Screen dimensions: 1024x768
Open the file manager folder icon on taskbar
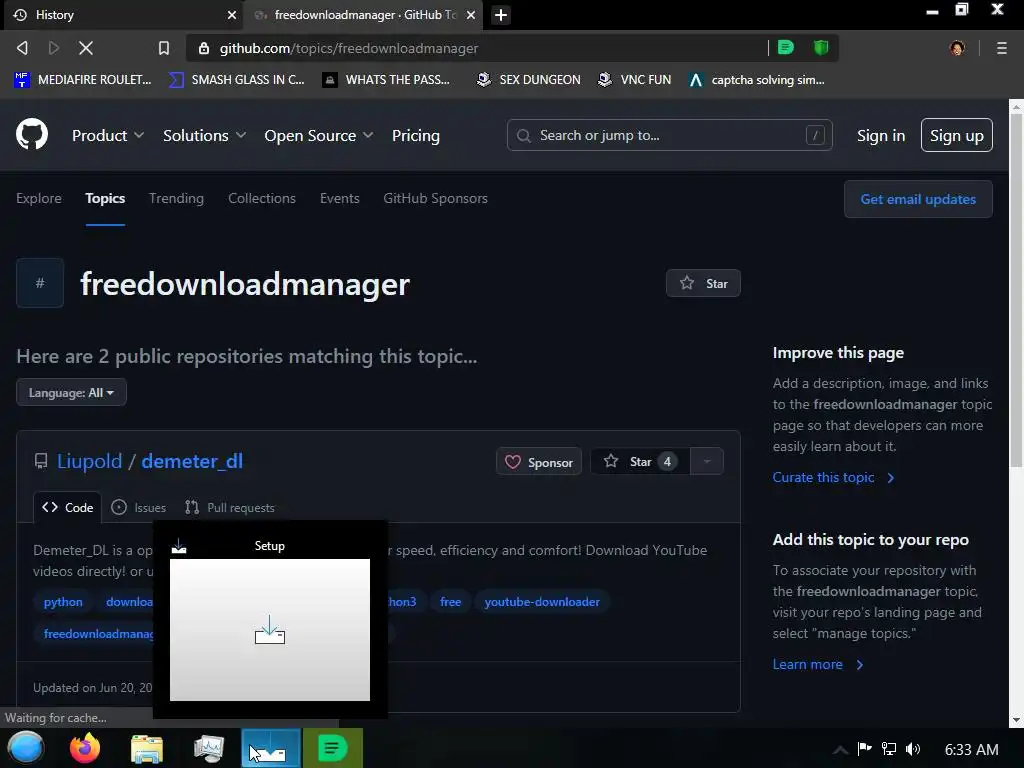pyautogui.click(x=147, y=748)
